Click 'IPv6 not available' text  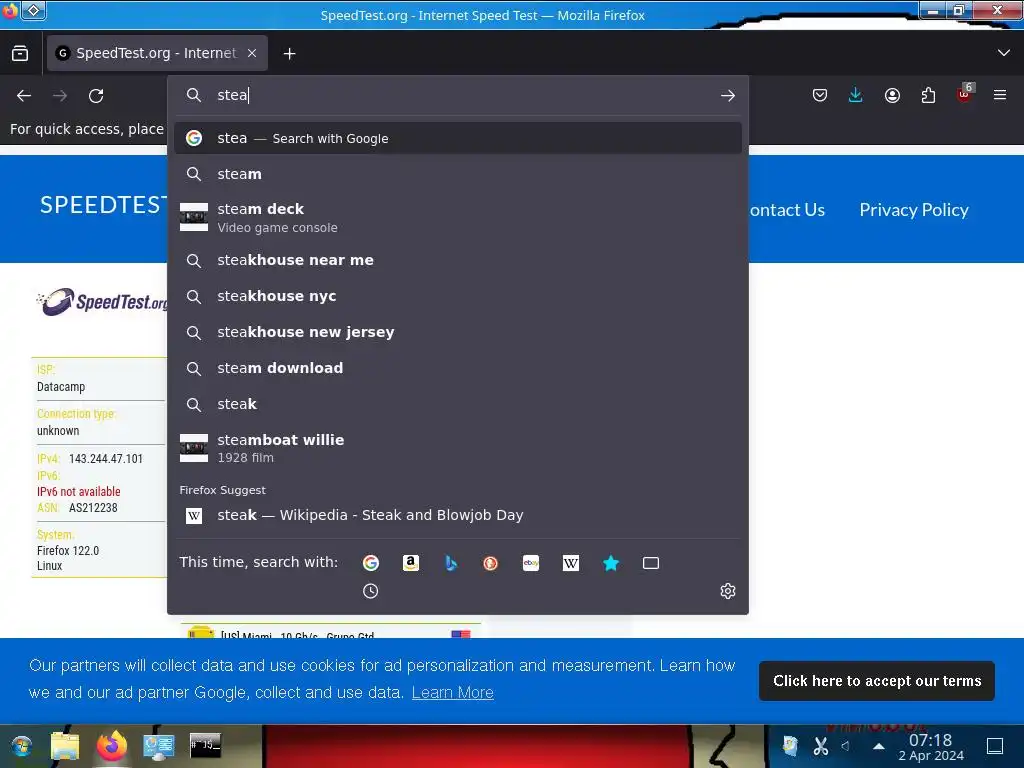pyautogui.click(x=78, y=491)
